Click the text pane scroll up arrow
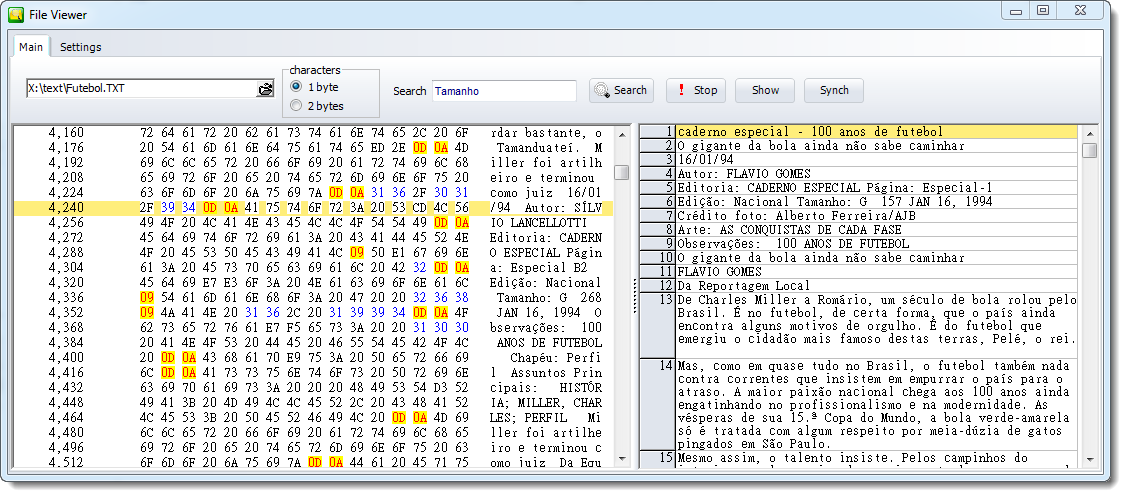 click(x=1089, y=132)
